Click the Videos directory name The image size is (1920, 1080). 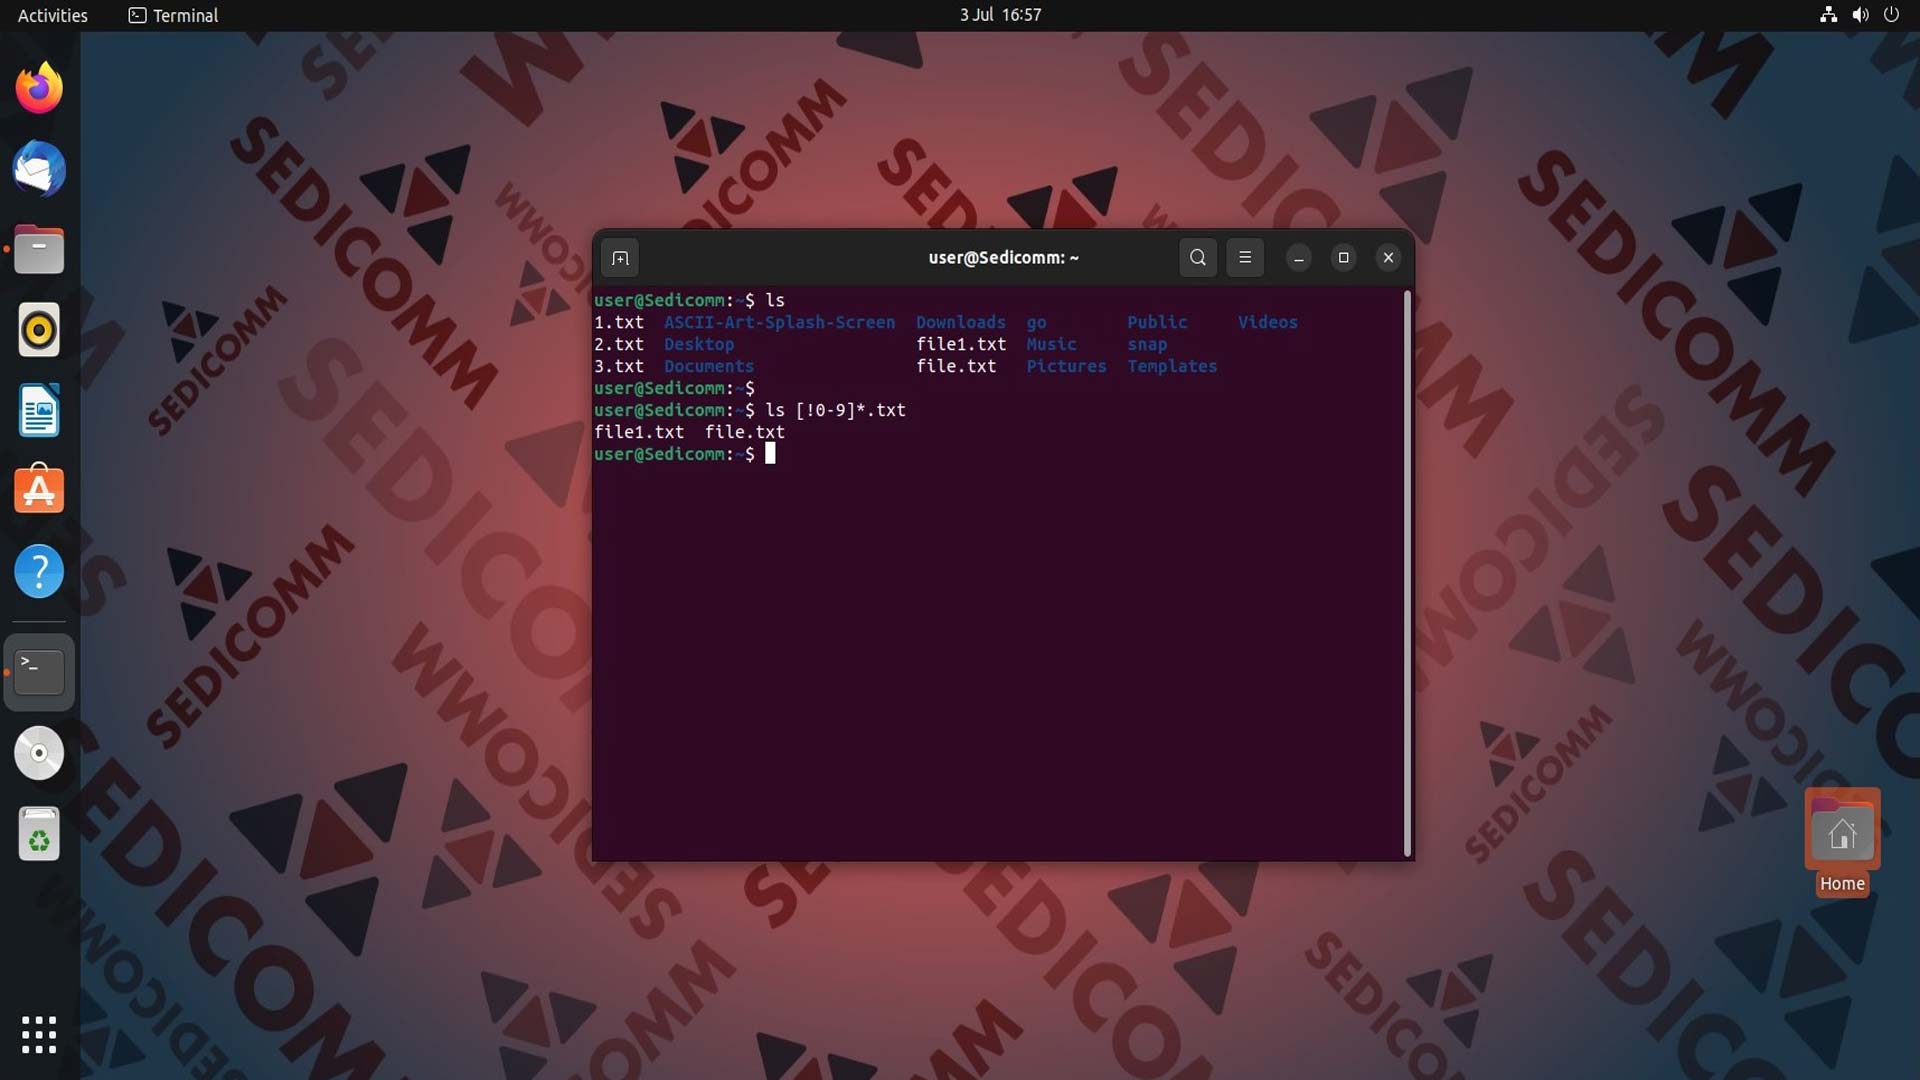click(1267, 322)
